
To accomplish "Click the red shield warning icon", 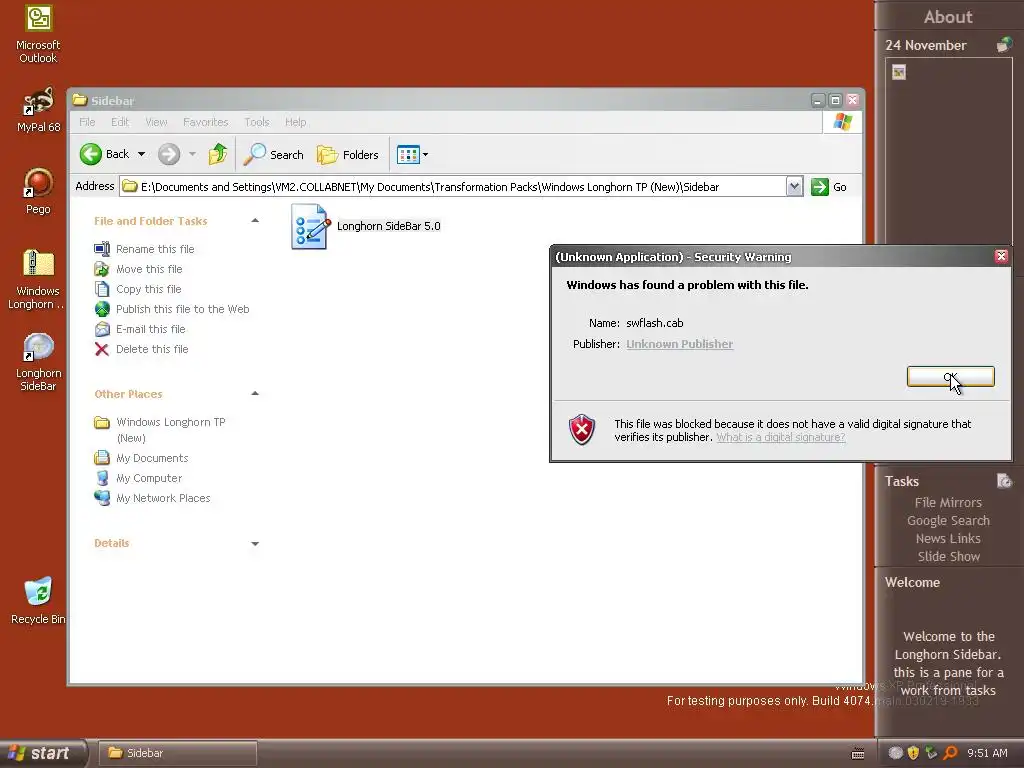I will pos(581,430).
